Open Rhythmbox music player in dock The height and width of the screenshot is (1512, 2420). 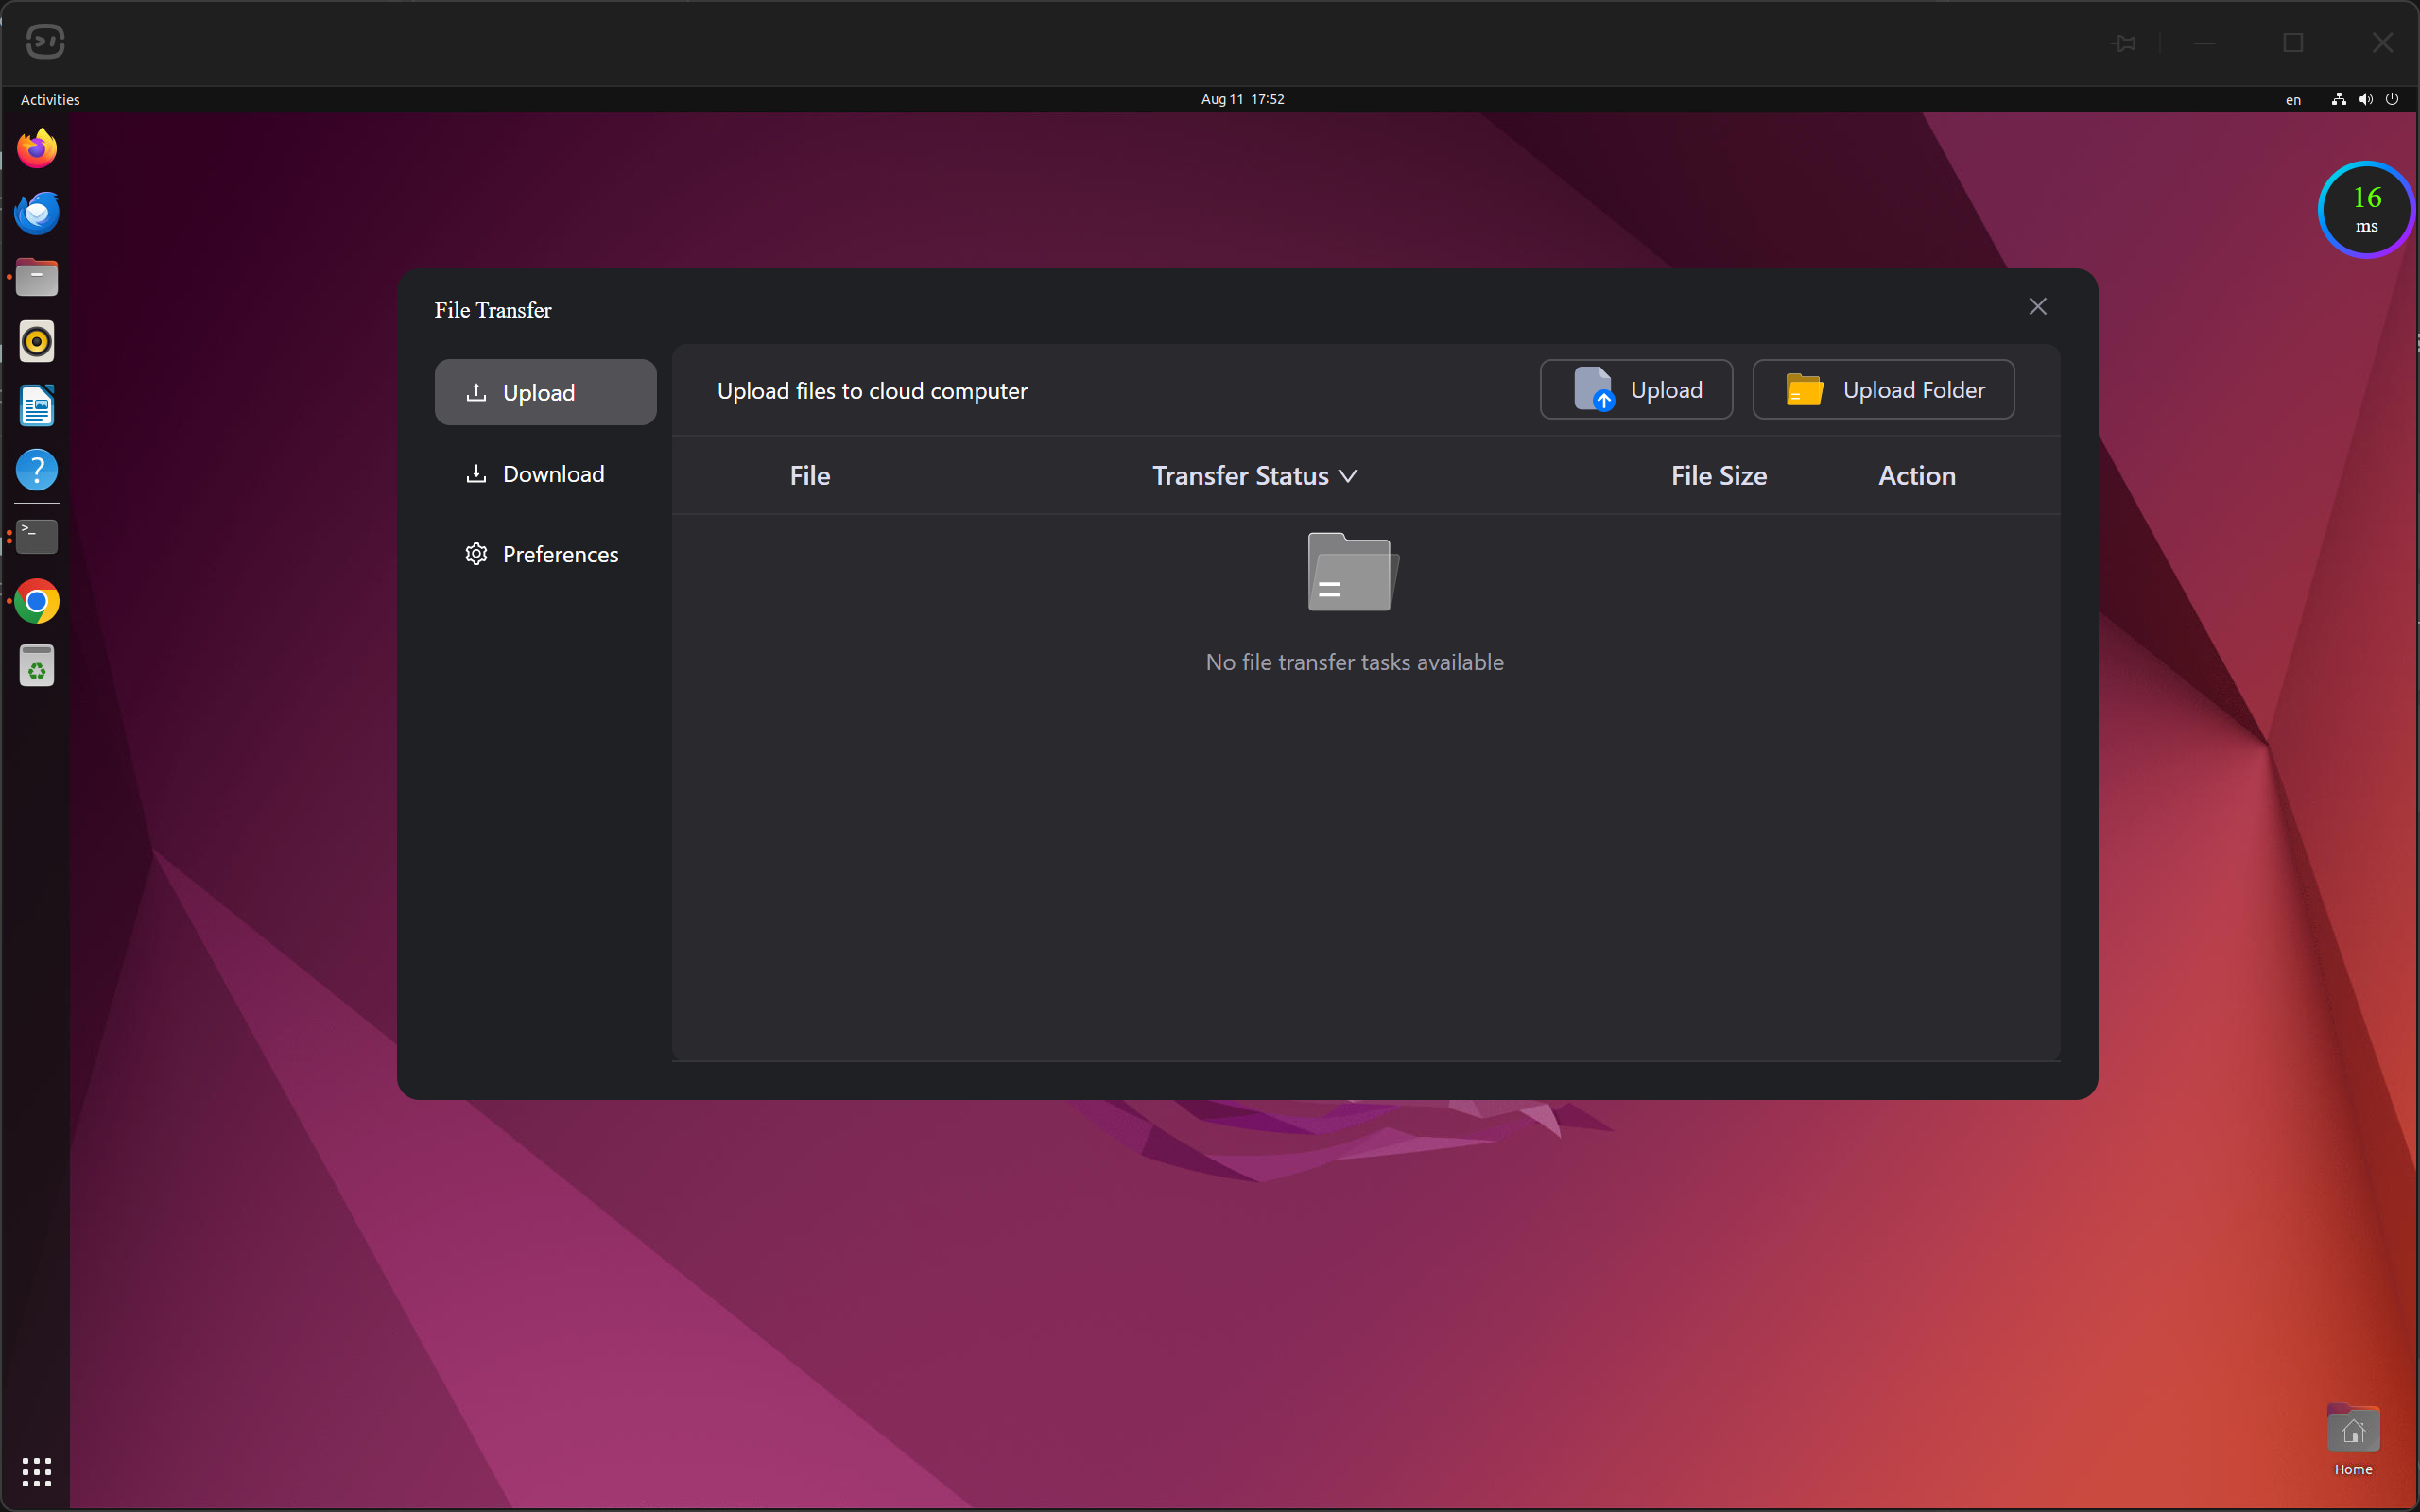point(37,342)
